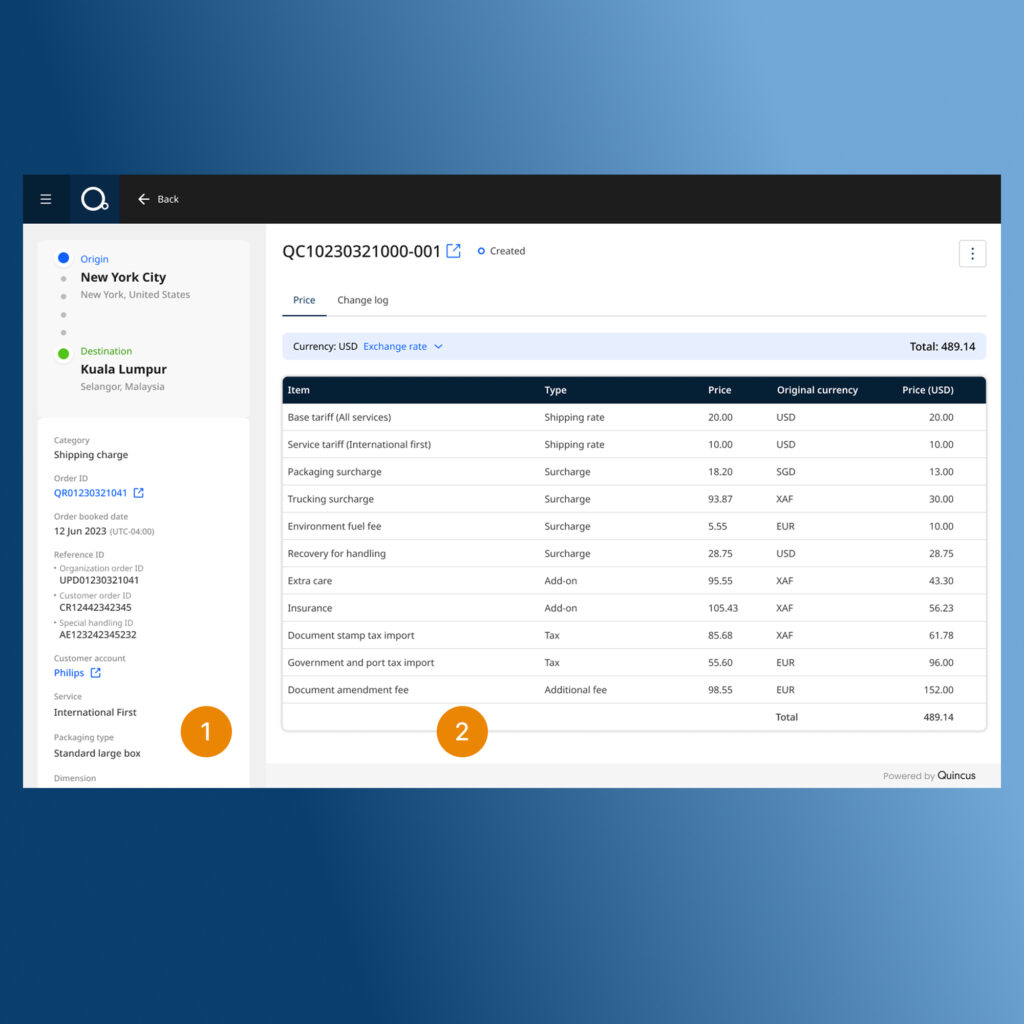Click the Price column header
Viewport: 1024px width, 1024px height.
tap(719, 390)
